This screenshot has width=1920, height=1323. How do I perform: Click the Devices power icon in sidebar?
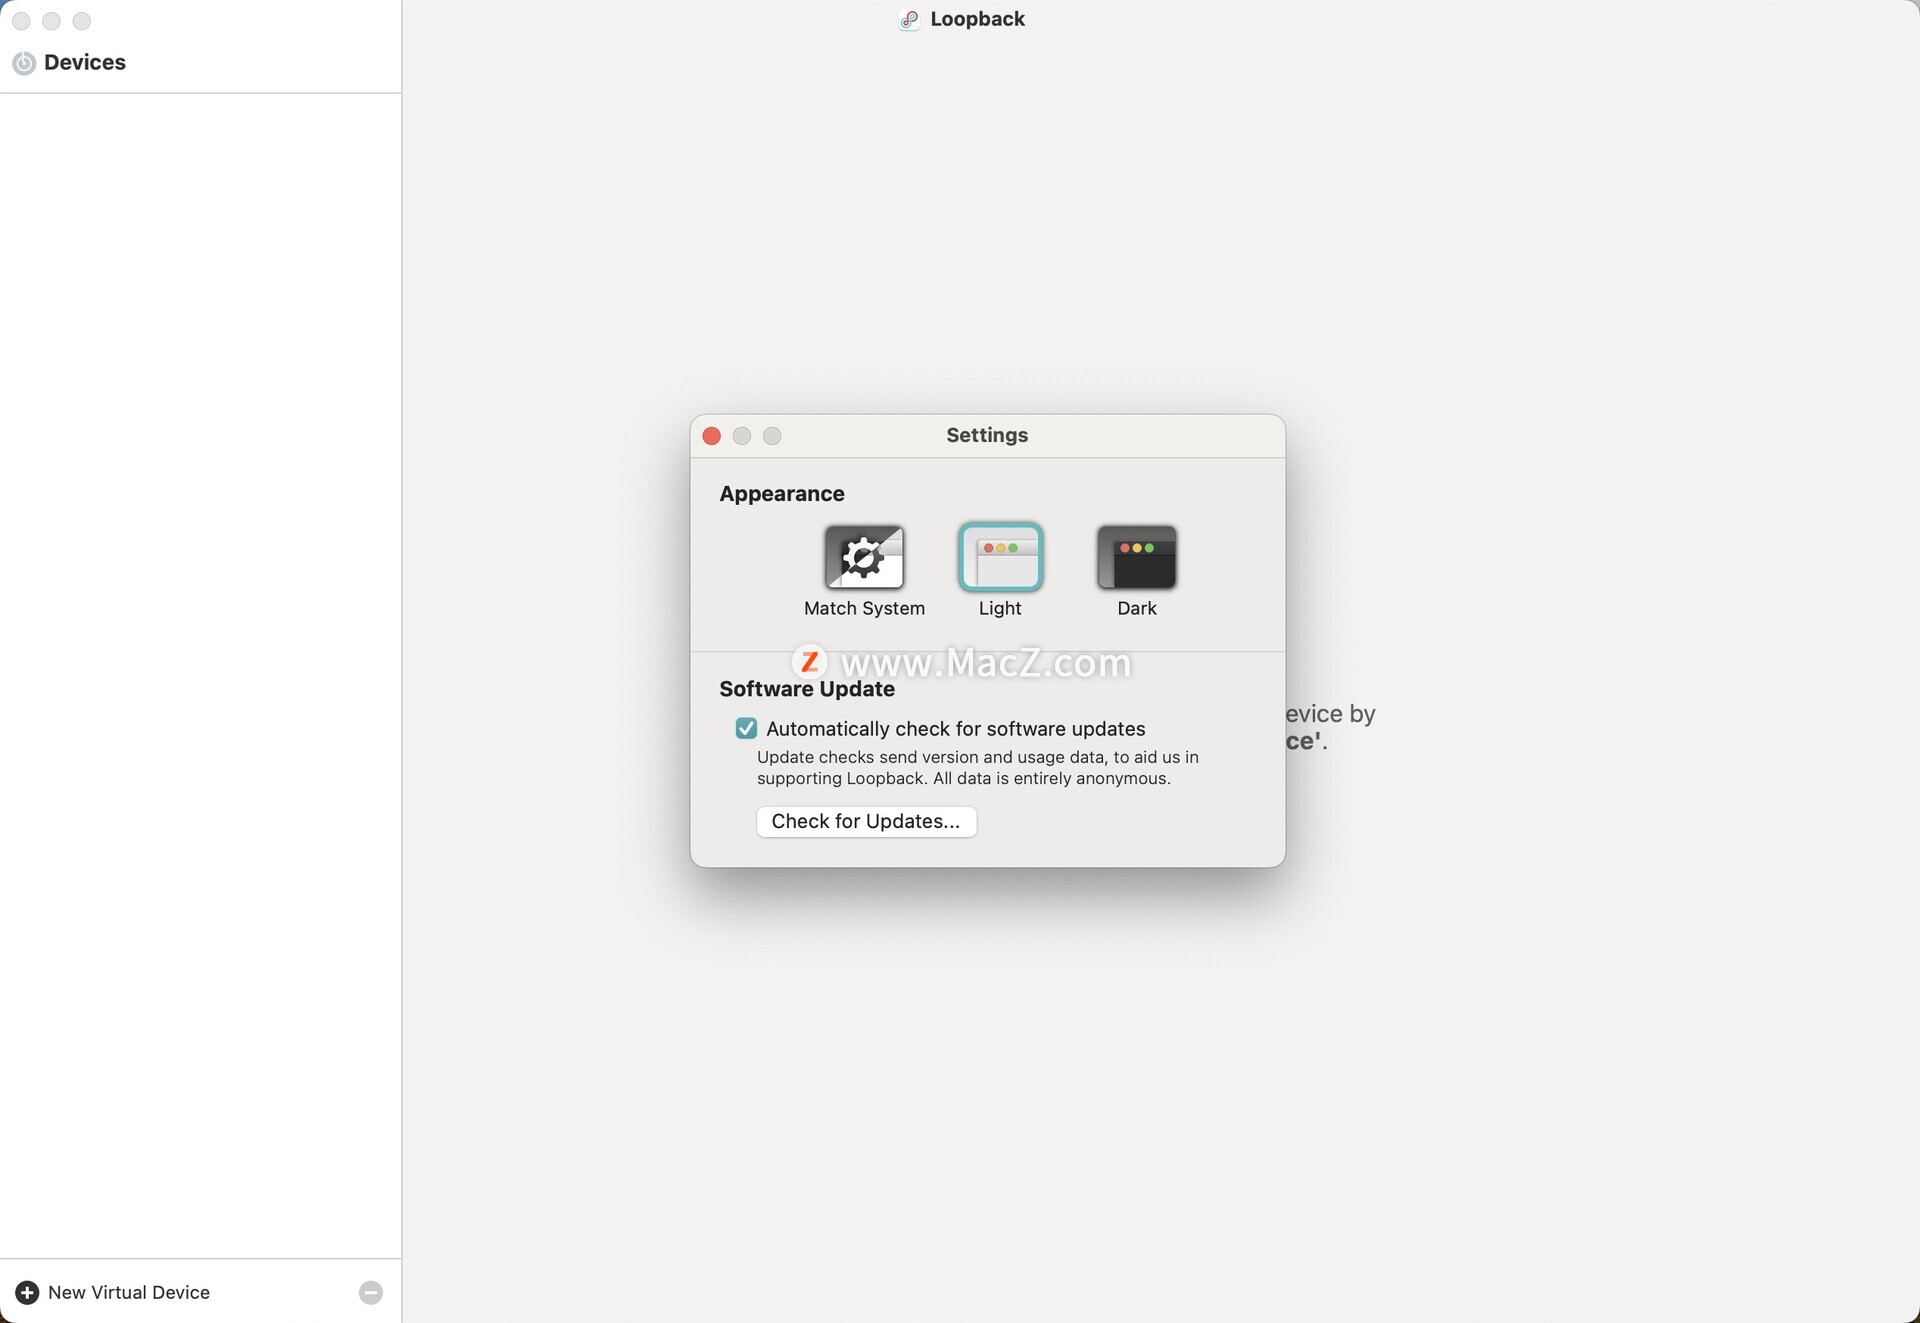(x=24, y=63)
